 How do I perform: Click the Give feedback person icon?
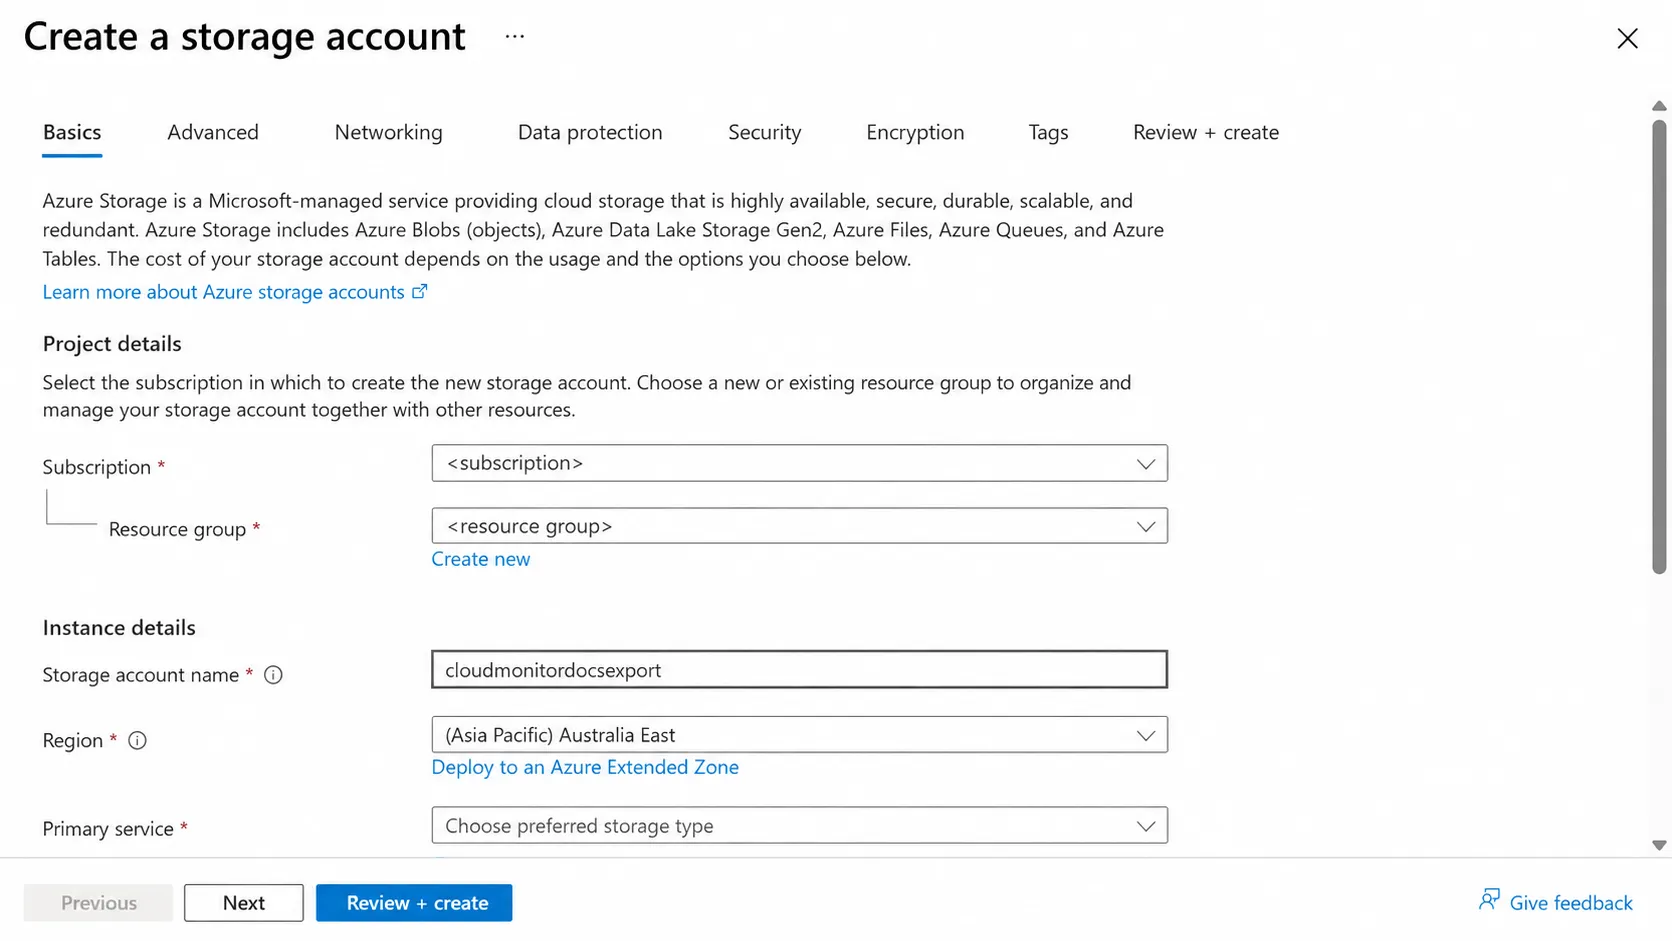(1489, 900)
